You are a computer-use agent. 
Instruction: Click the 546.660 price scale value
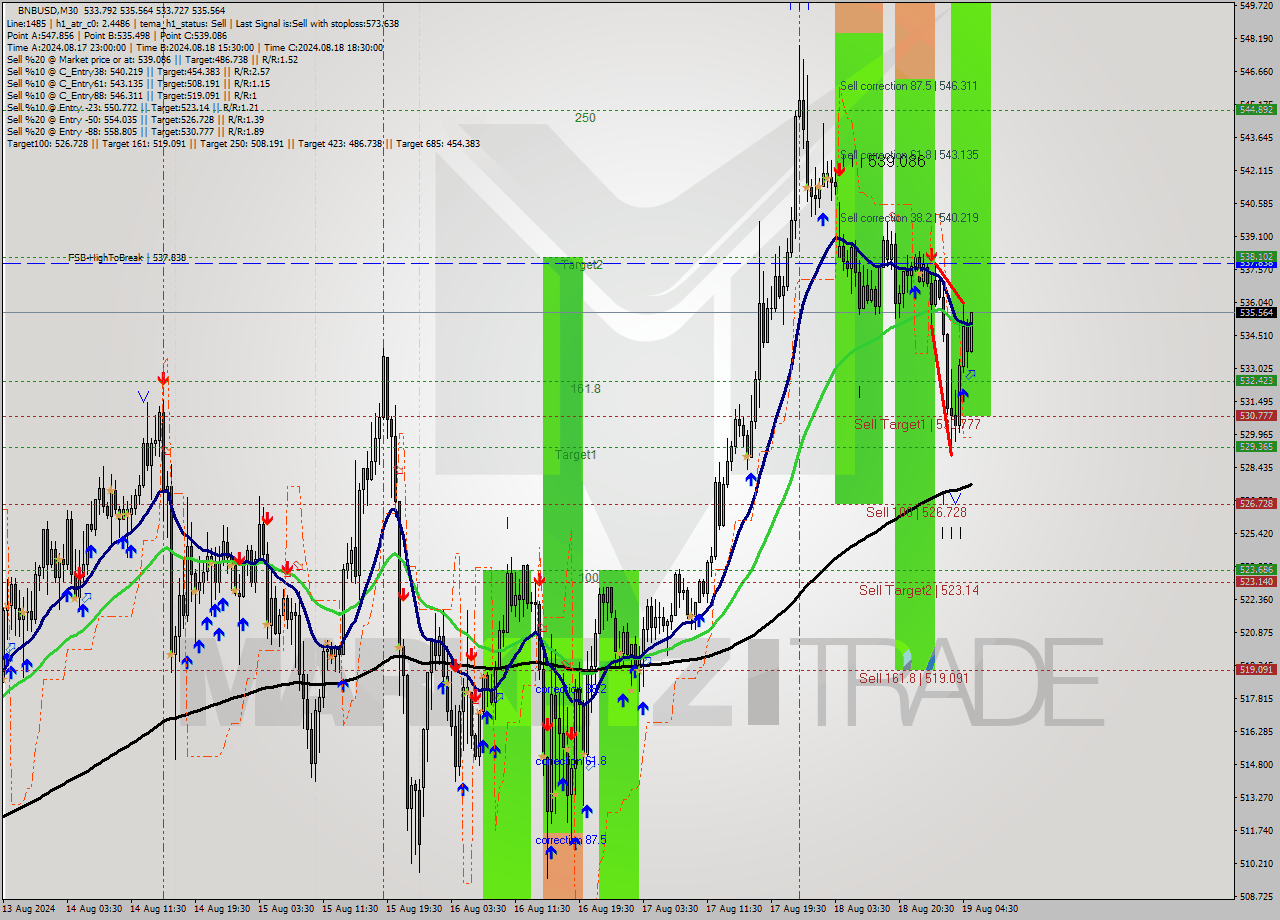(1256, 72)
